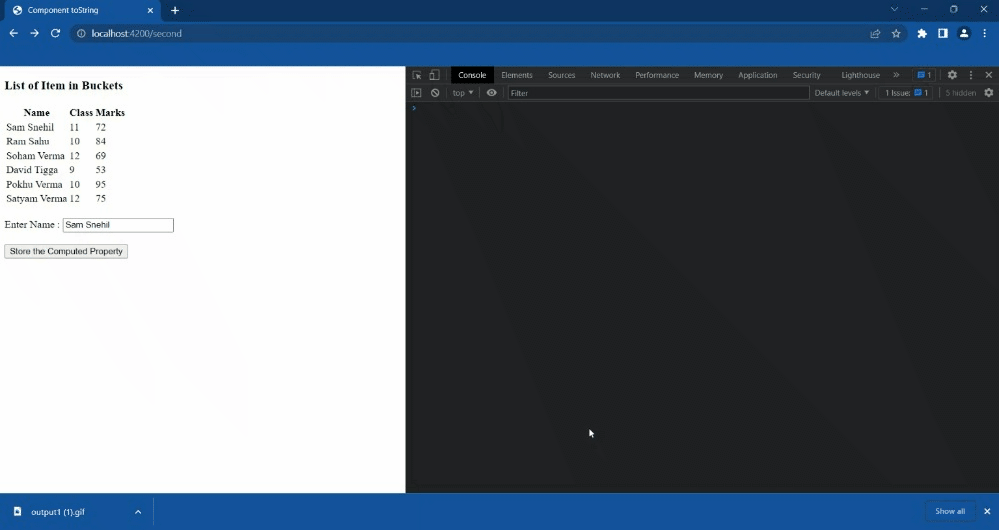The image size is (999, 530).
Task: Click the Marks column header
Action: point(110,113)
